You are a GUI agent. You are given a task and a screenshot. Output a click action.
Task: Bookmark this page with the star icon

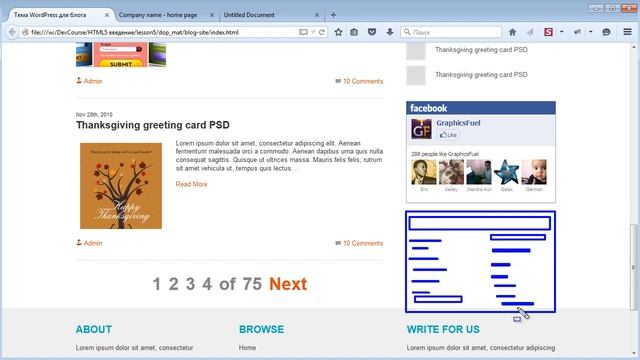(338, 32)
